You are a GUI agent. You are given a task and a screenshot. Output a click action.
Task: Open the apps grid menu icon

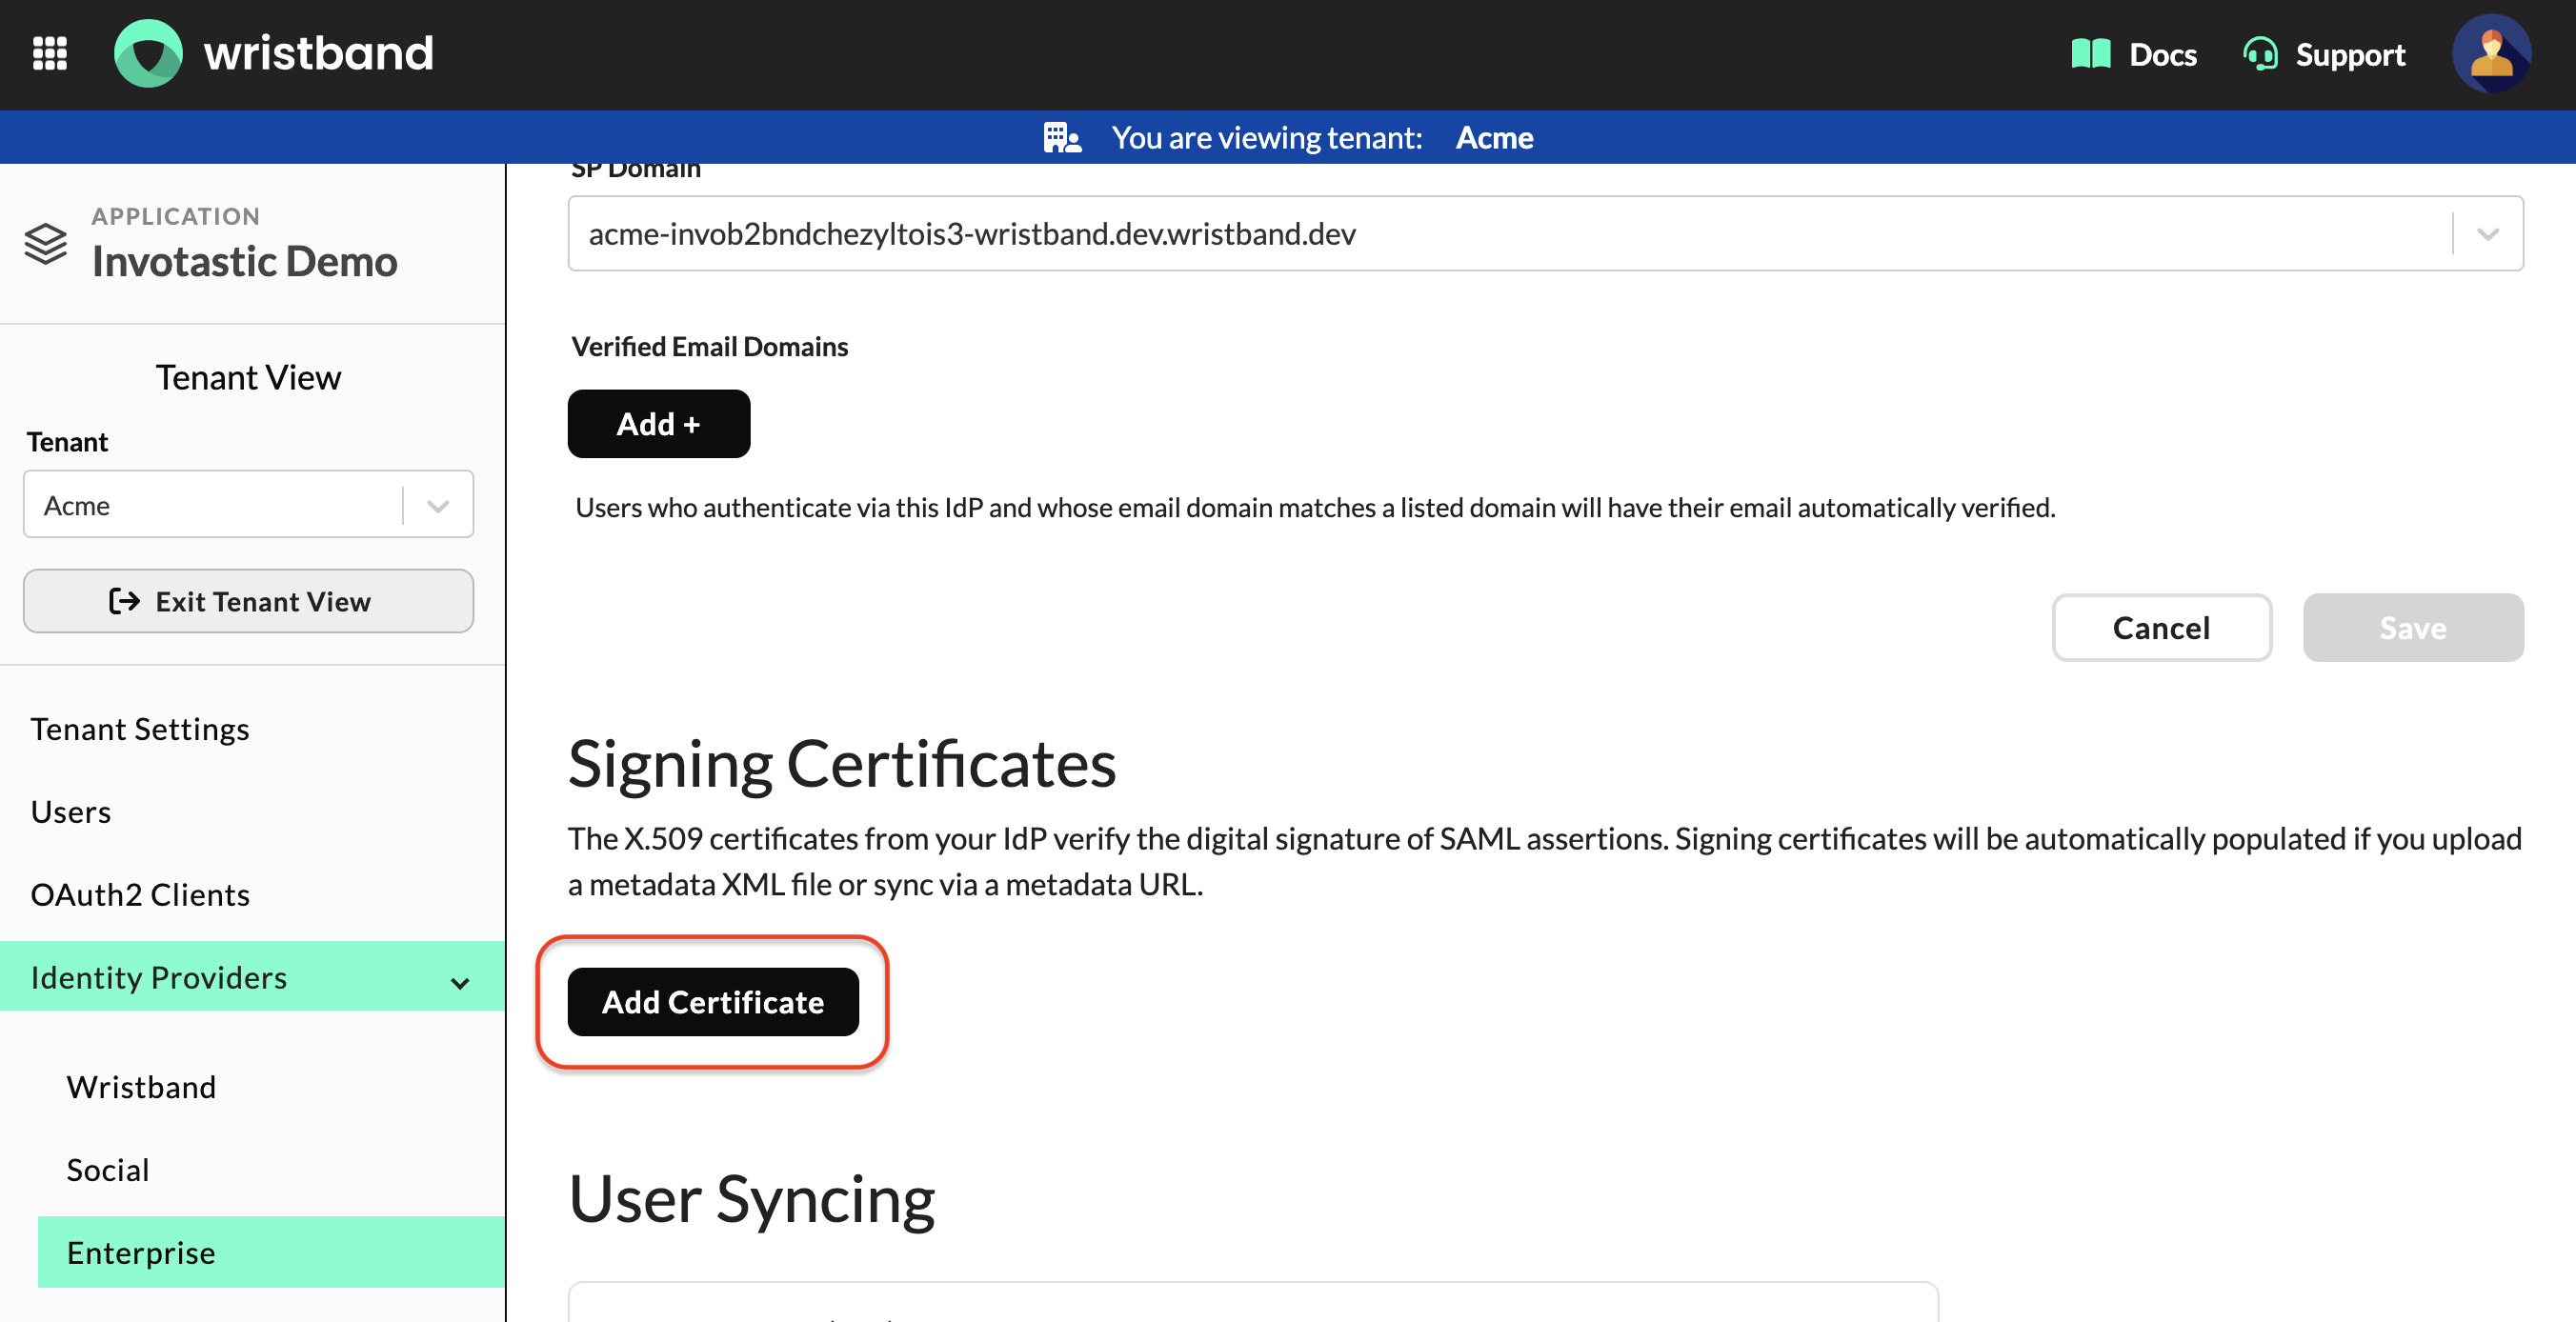click(x=49, y=53)
